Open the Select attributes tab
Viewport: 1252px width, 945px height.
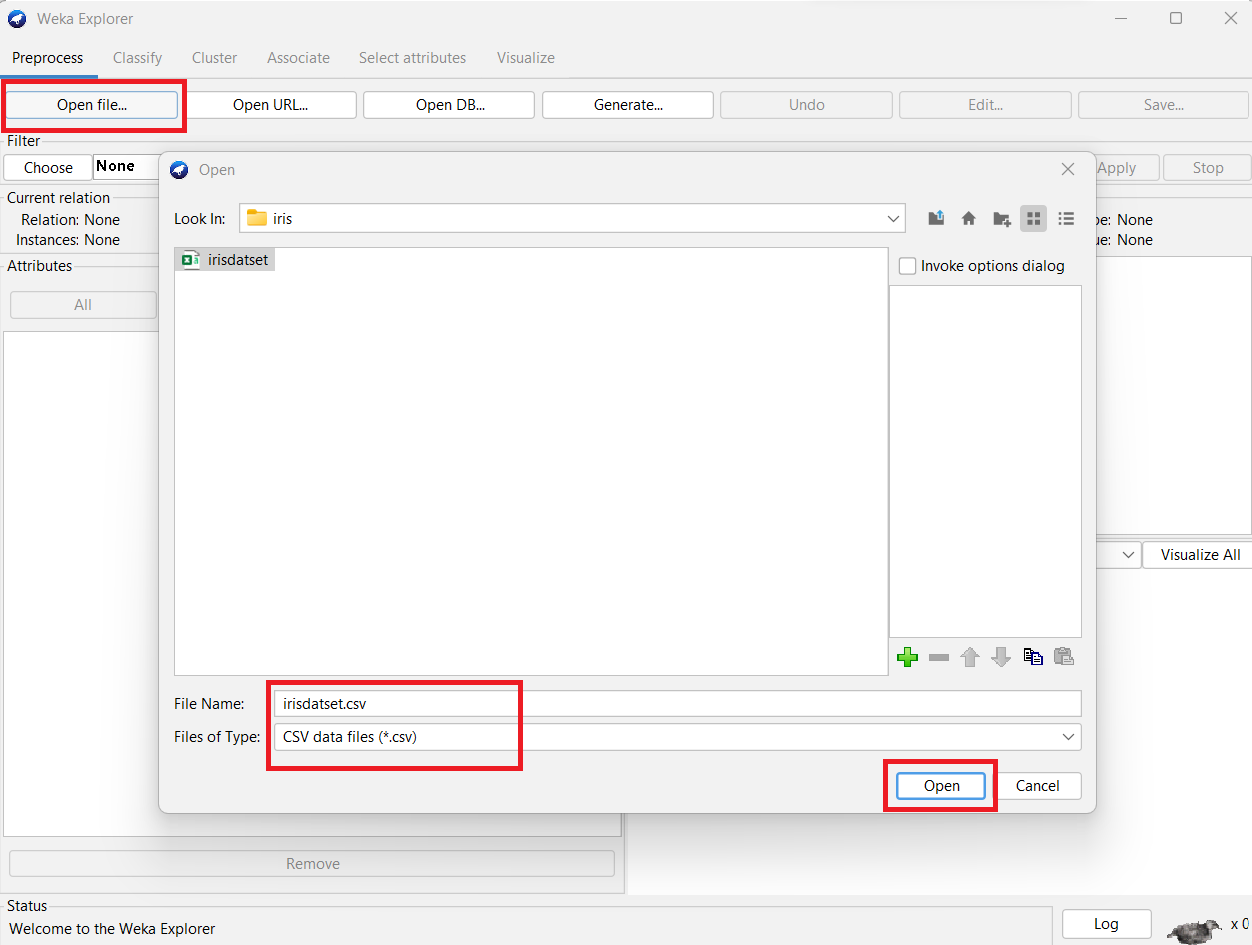413,58
